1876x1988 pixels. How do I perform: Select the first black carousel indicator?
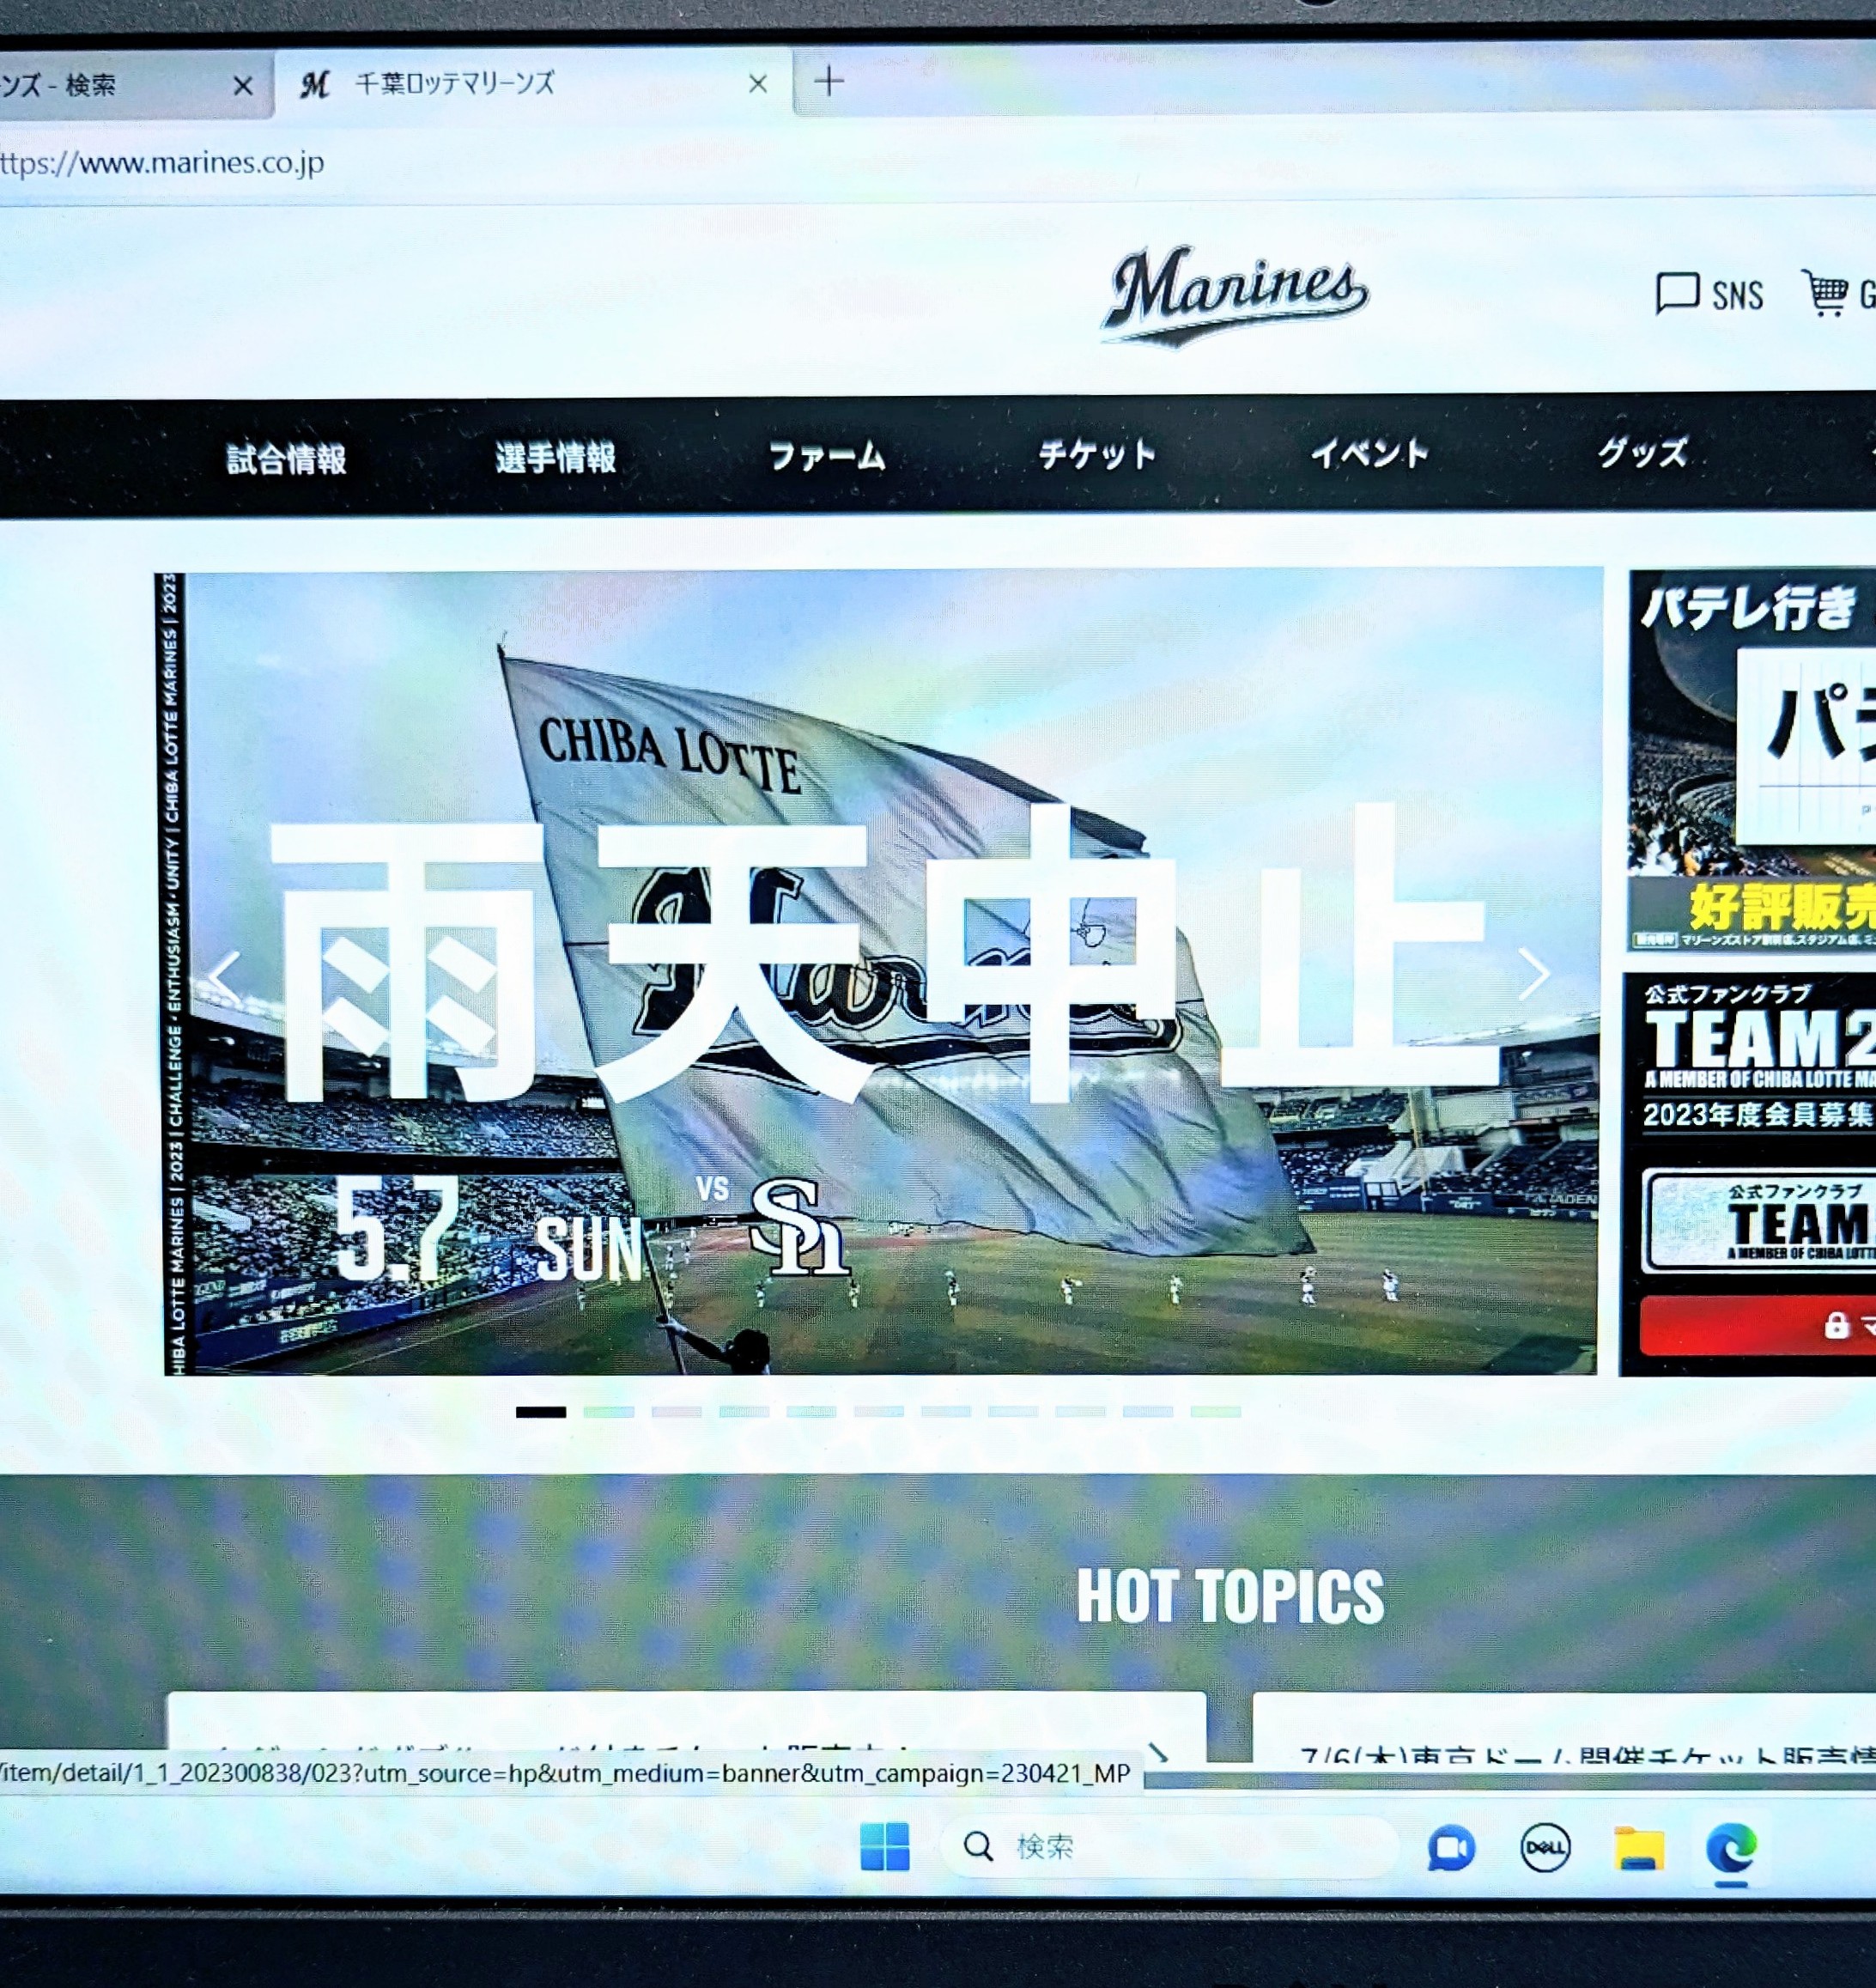tap(541, 1412)
